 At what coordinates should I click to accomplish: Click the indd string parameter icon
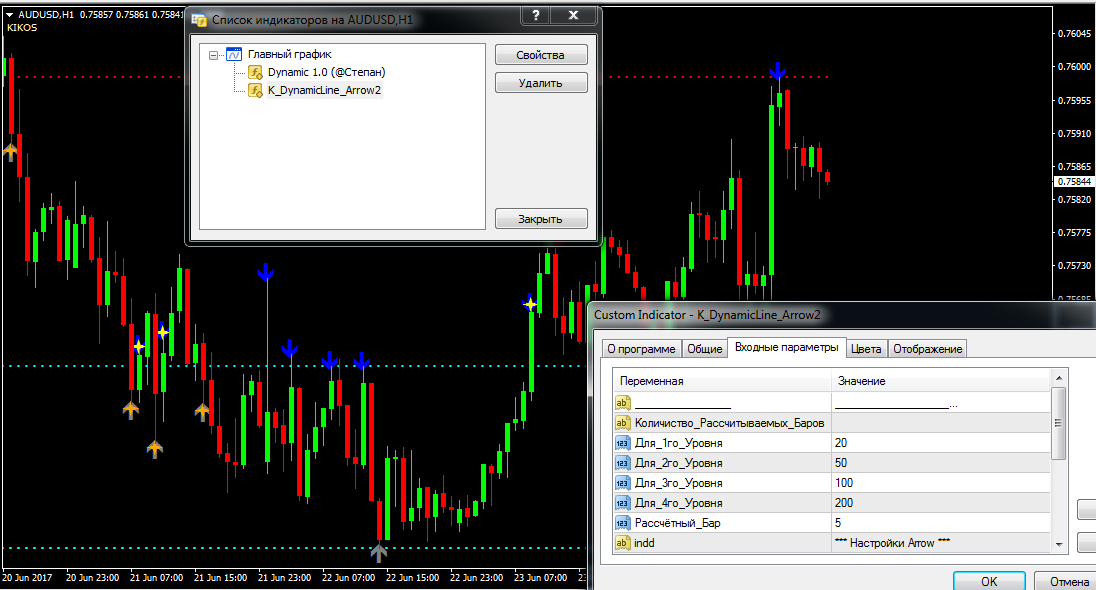(622, 542)
